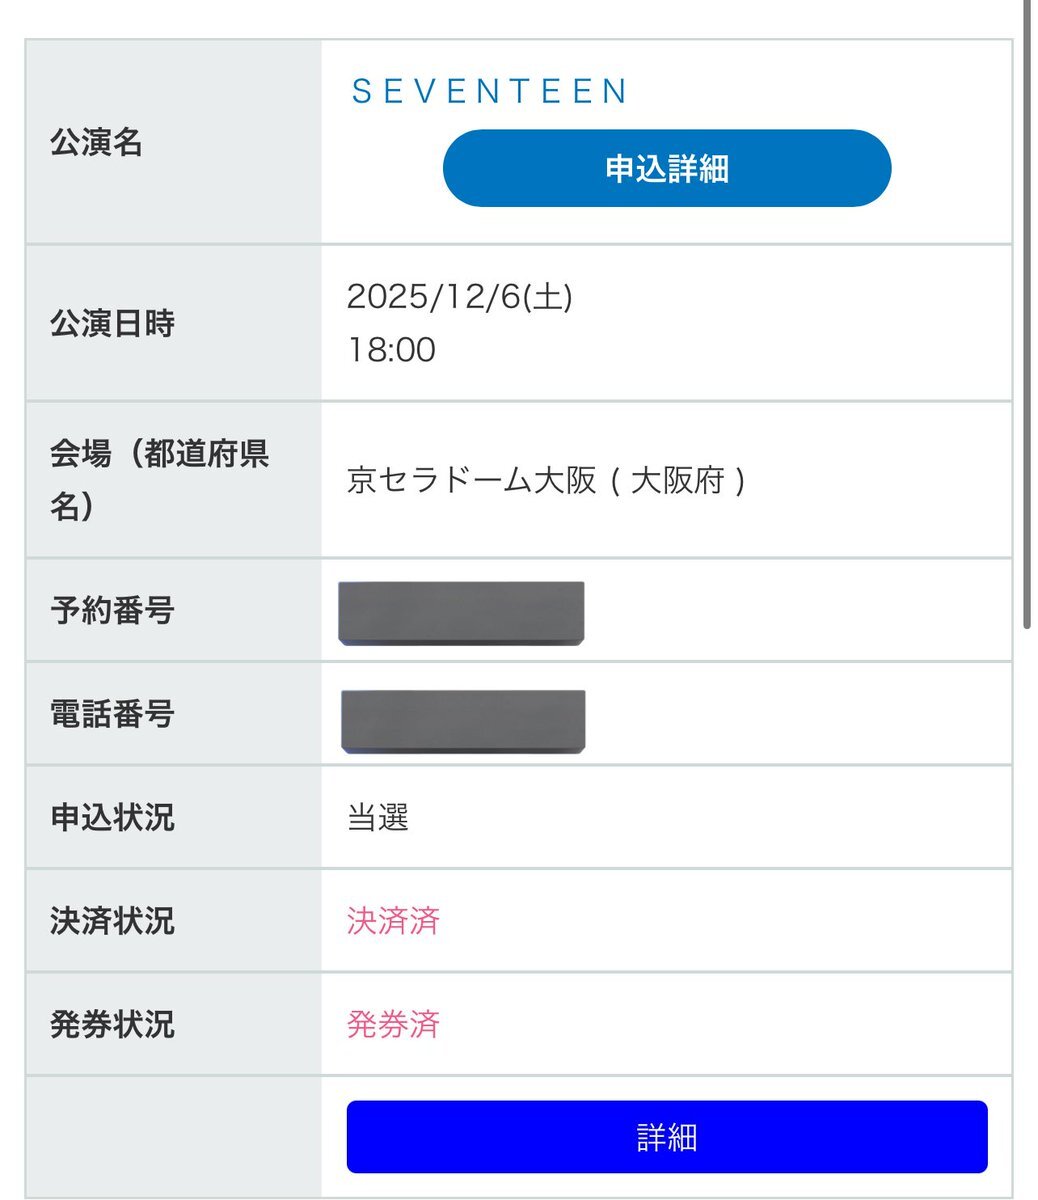The height and width of the screenshot is (1200, 1038).
Task: Click the 当選 status text
Action: tap(378, 819)
